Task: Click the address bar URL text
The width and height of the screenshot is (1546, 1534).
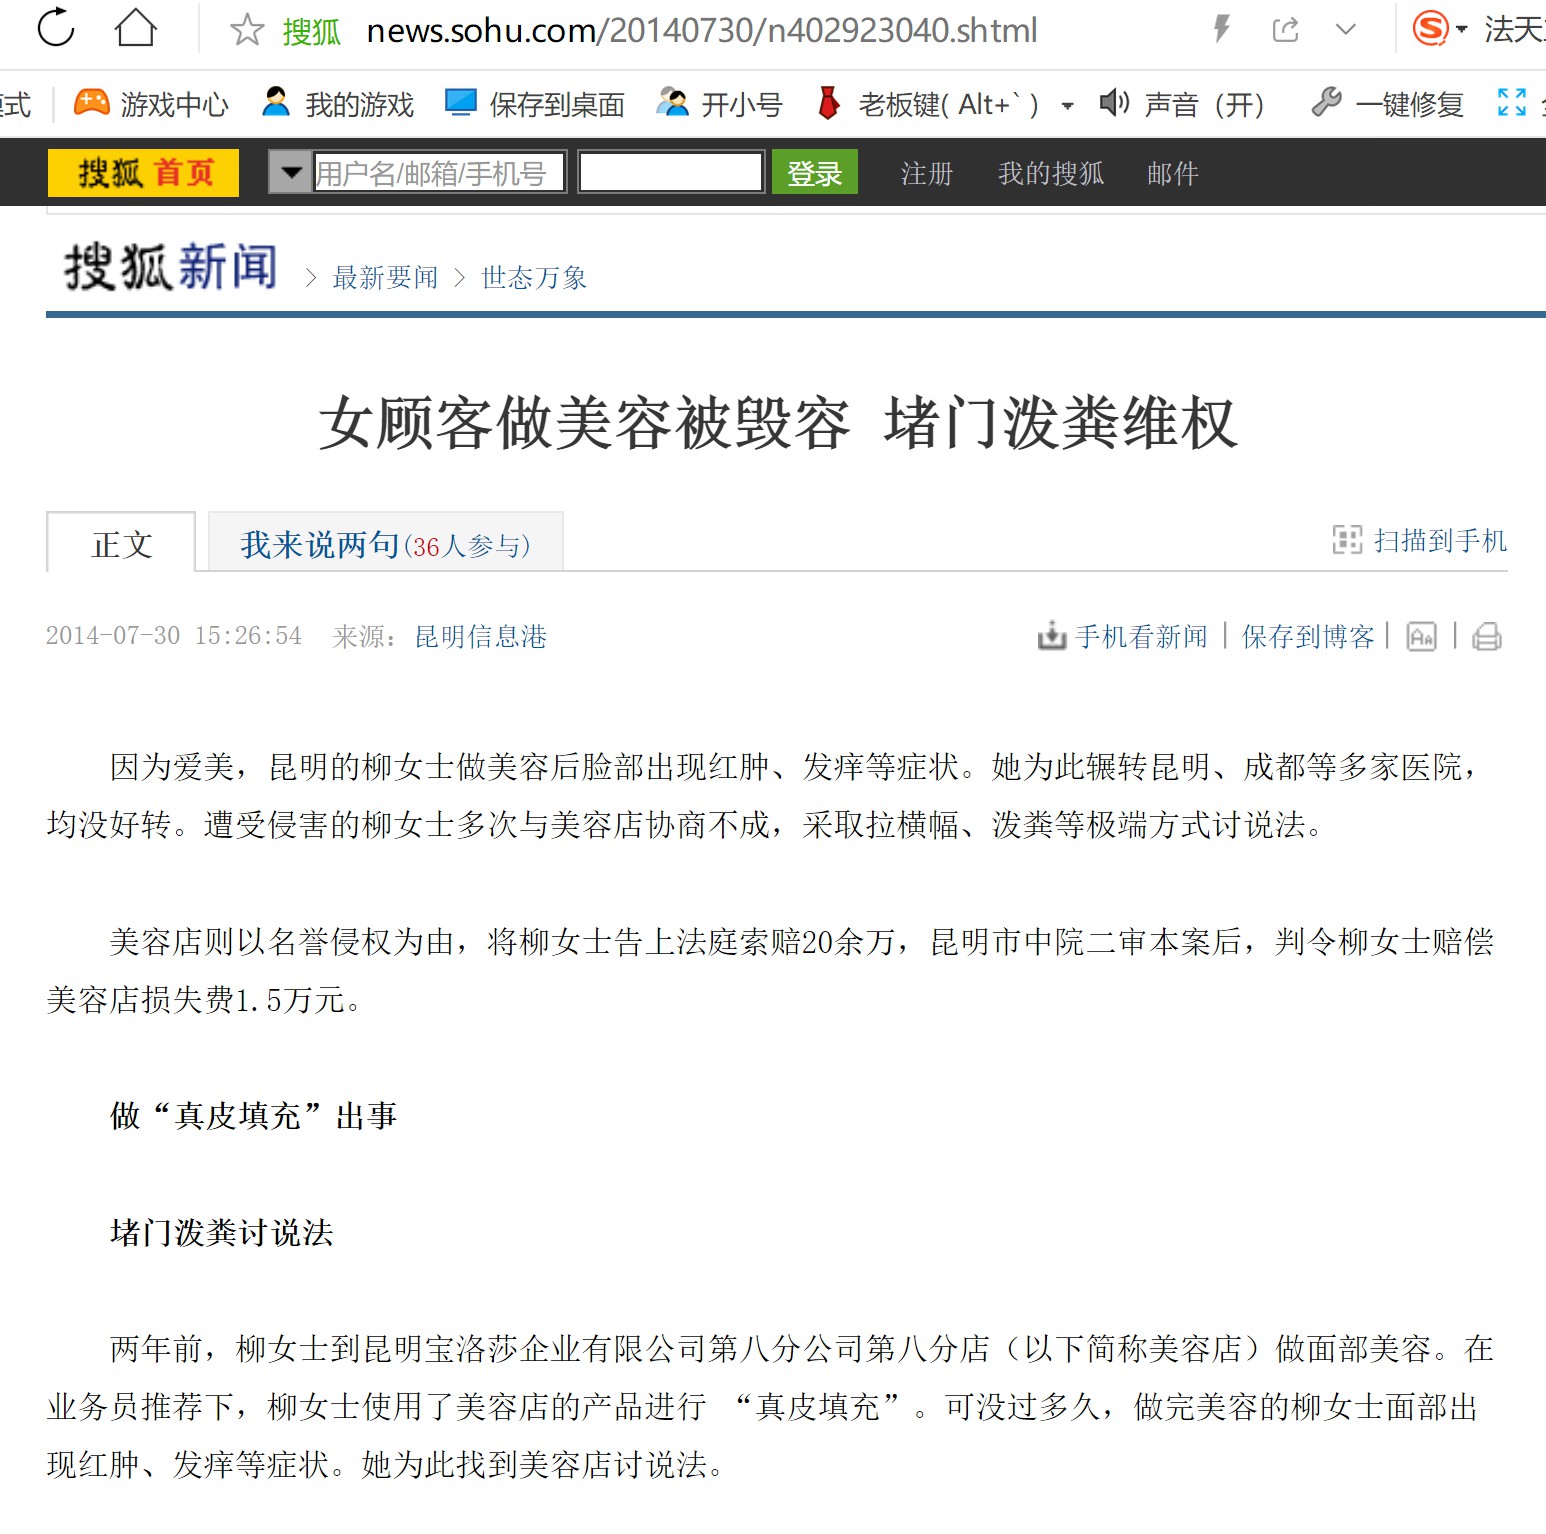Action: 702,31
